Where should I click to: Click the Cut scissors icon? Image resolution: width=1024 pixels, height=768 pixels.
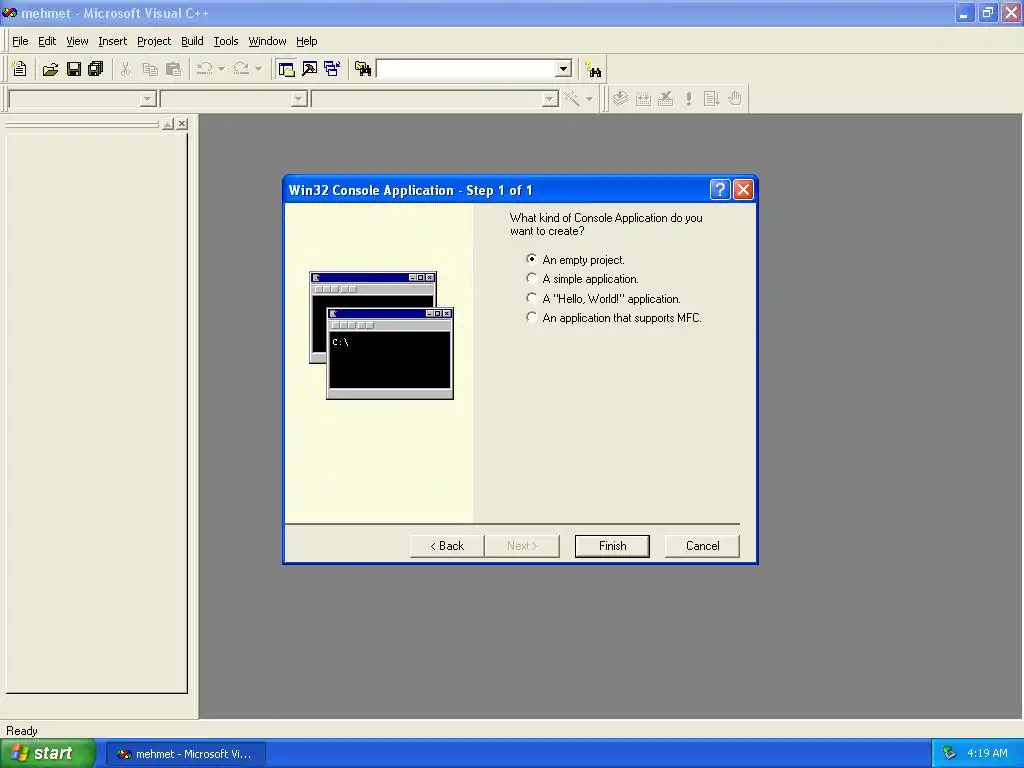click(x=125, y=69)
